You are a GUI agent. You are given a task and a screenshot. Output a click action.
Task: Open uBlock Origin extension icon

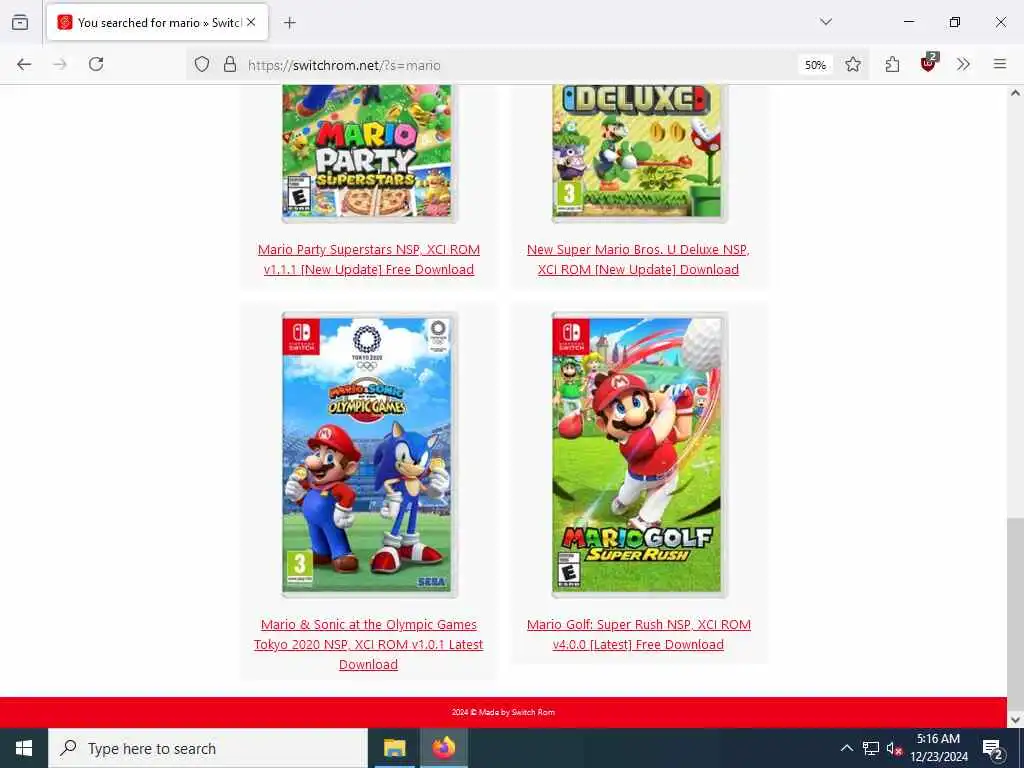[x=928, y=63]
